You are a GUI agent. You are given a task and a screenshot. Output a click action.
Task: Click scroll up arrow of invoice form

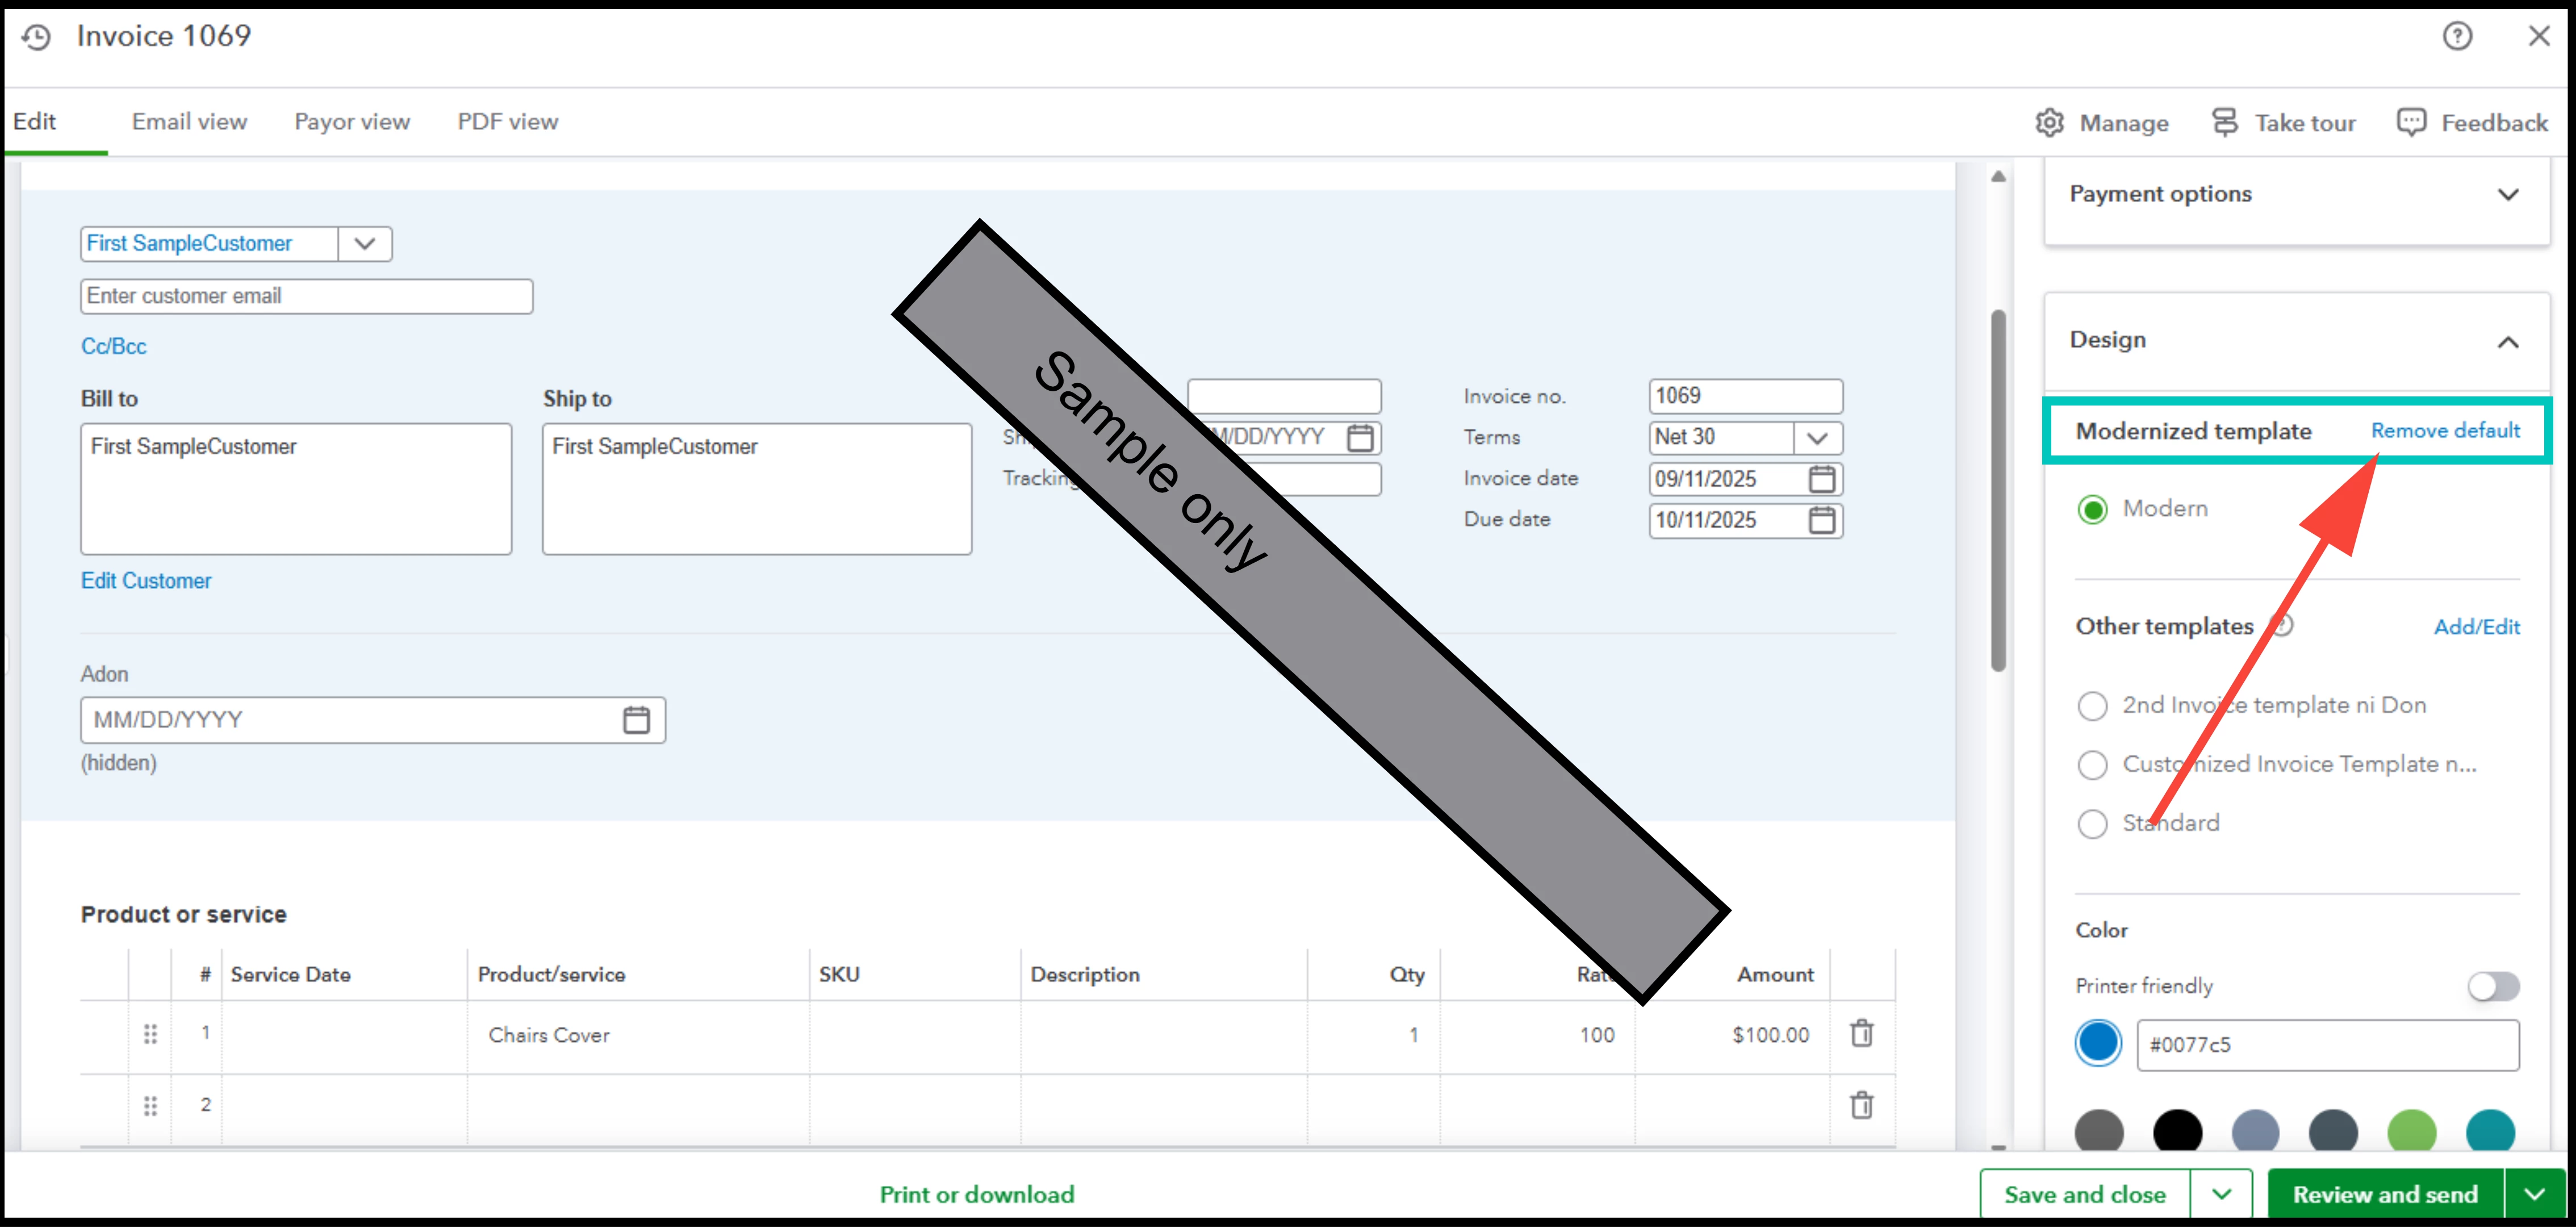pyautogui.click(x=1998, y=177)
